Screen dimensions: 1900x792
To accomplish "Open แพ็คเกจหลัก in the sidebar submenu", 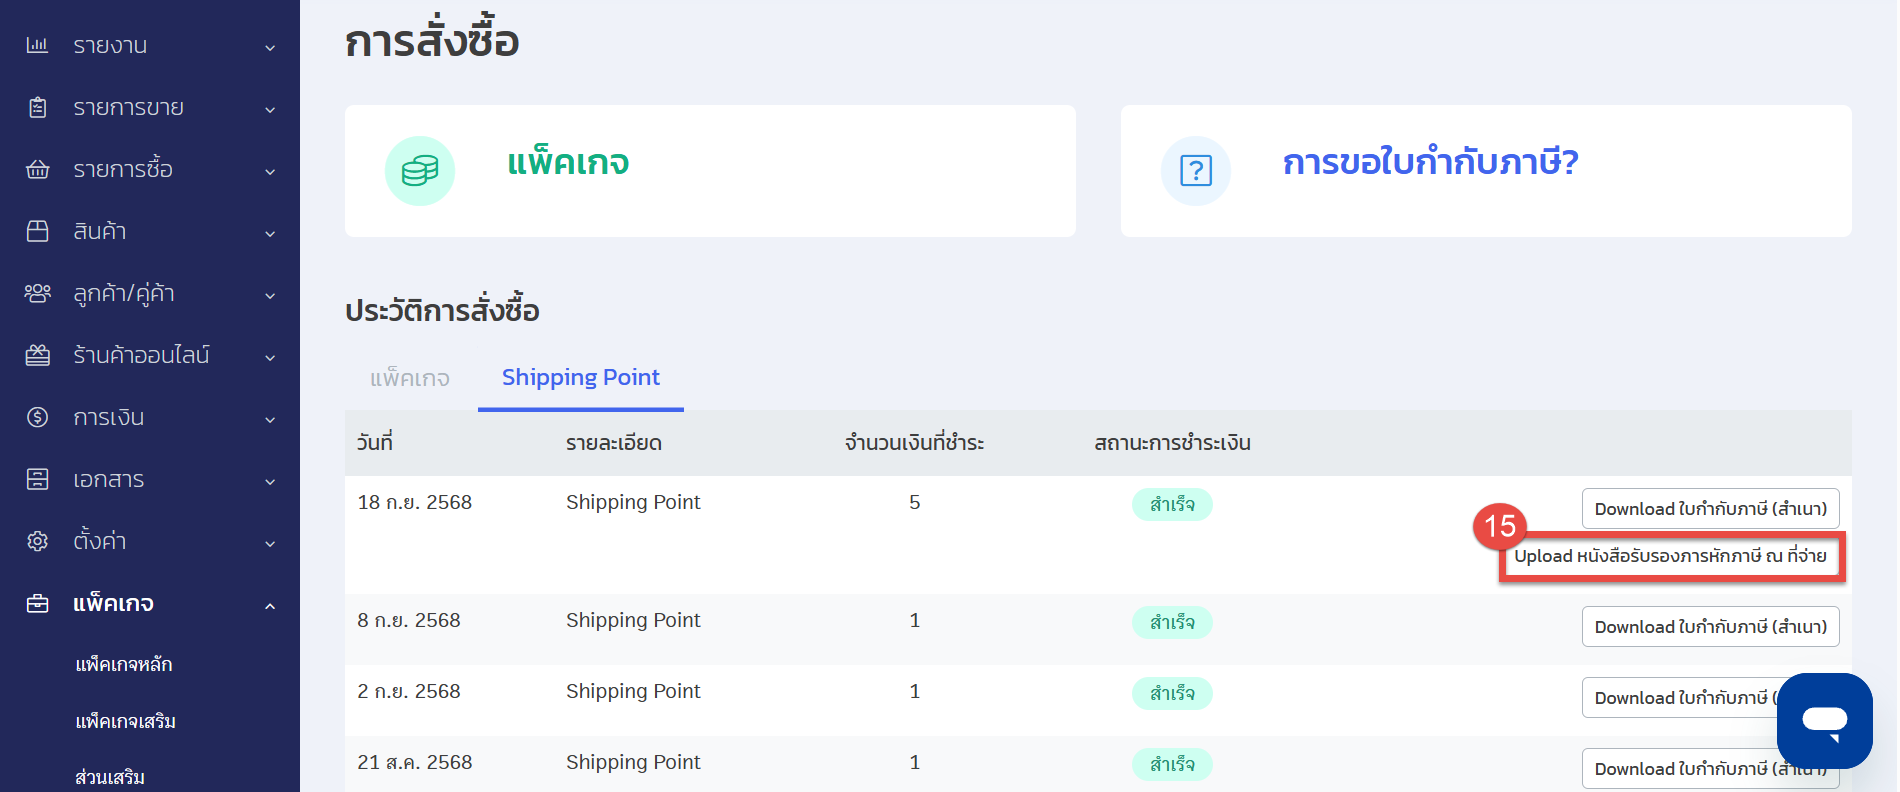I will click(x=124, y=664).
